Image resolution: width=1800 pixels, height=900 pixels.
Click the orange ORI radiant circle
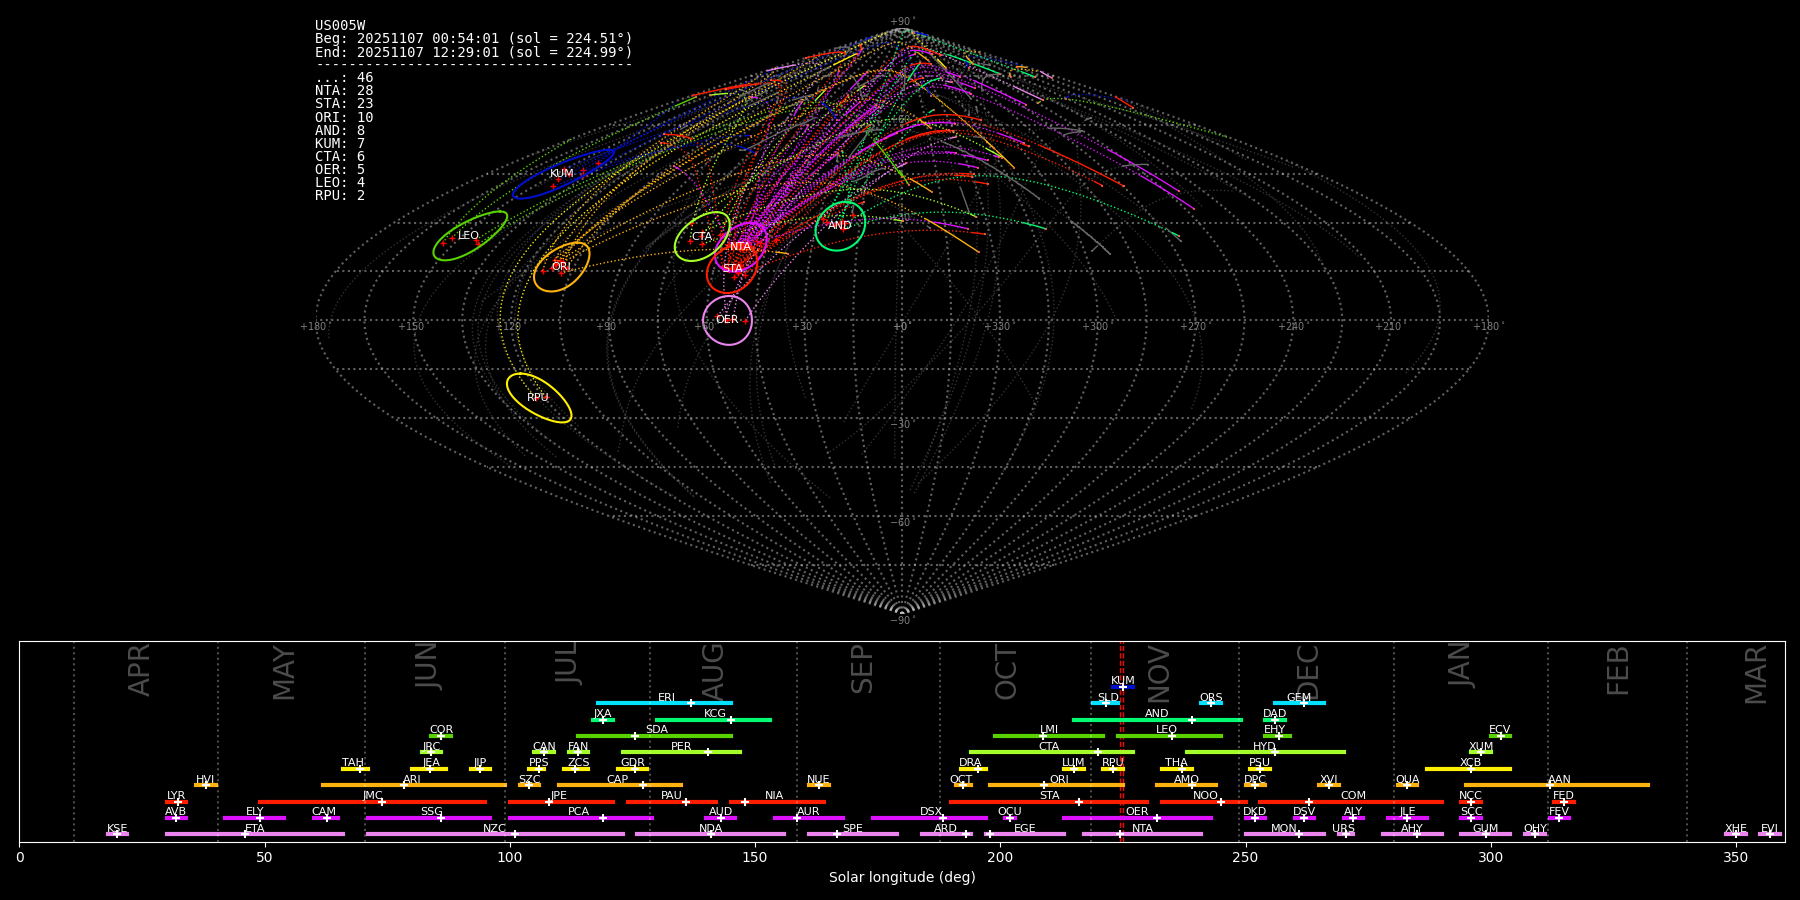click(561, 267)
